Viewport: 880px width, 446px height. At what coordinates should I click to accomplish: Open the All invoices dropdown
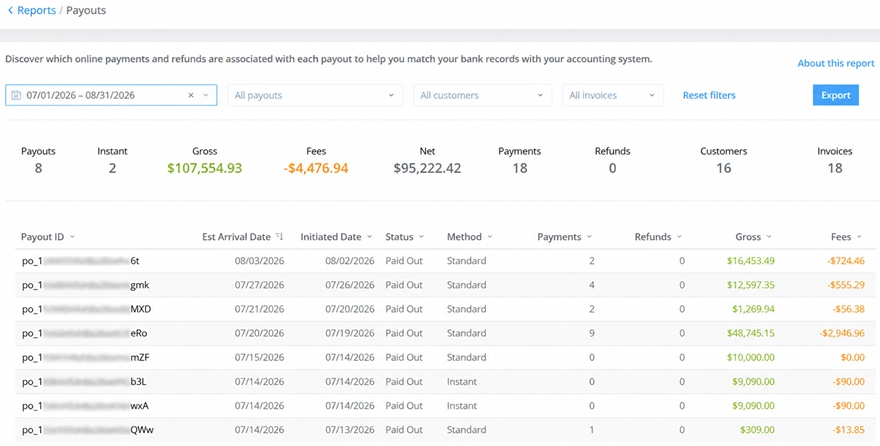click(x=613, y=95)
